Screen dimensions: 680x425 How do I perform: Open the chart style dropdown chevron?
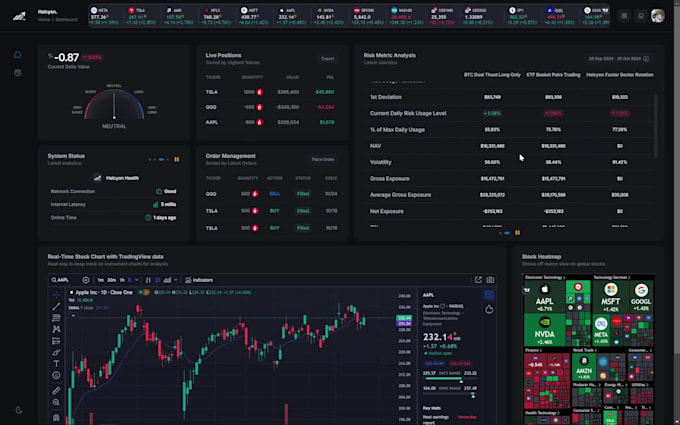pyautogui.click(x=176, y=280)
